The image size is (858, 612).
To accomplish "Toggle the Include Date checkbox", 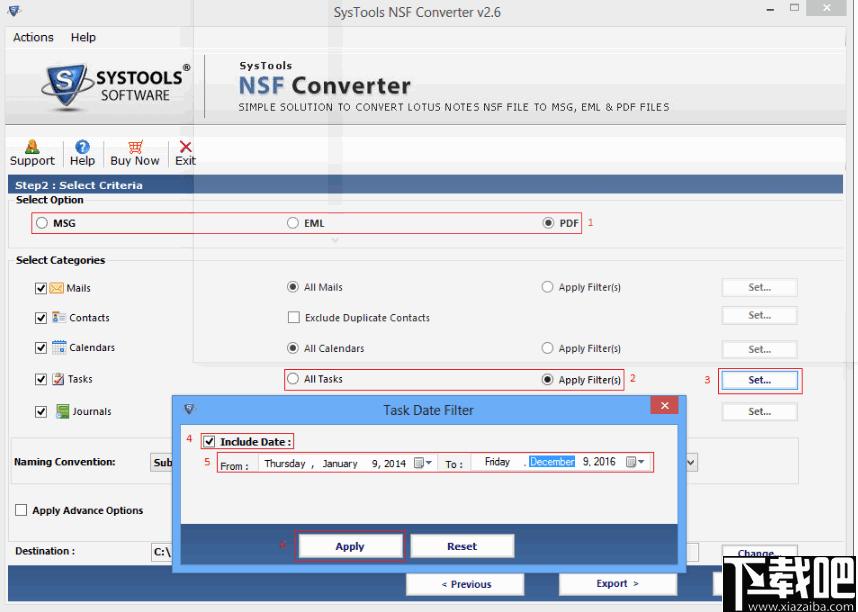I will 209,441.
